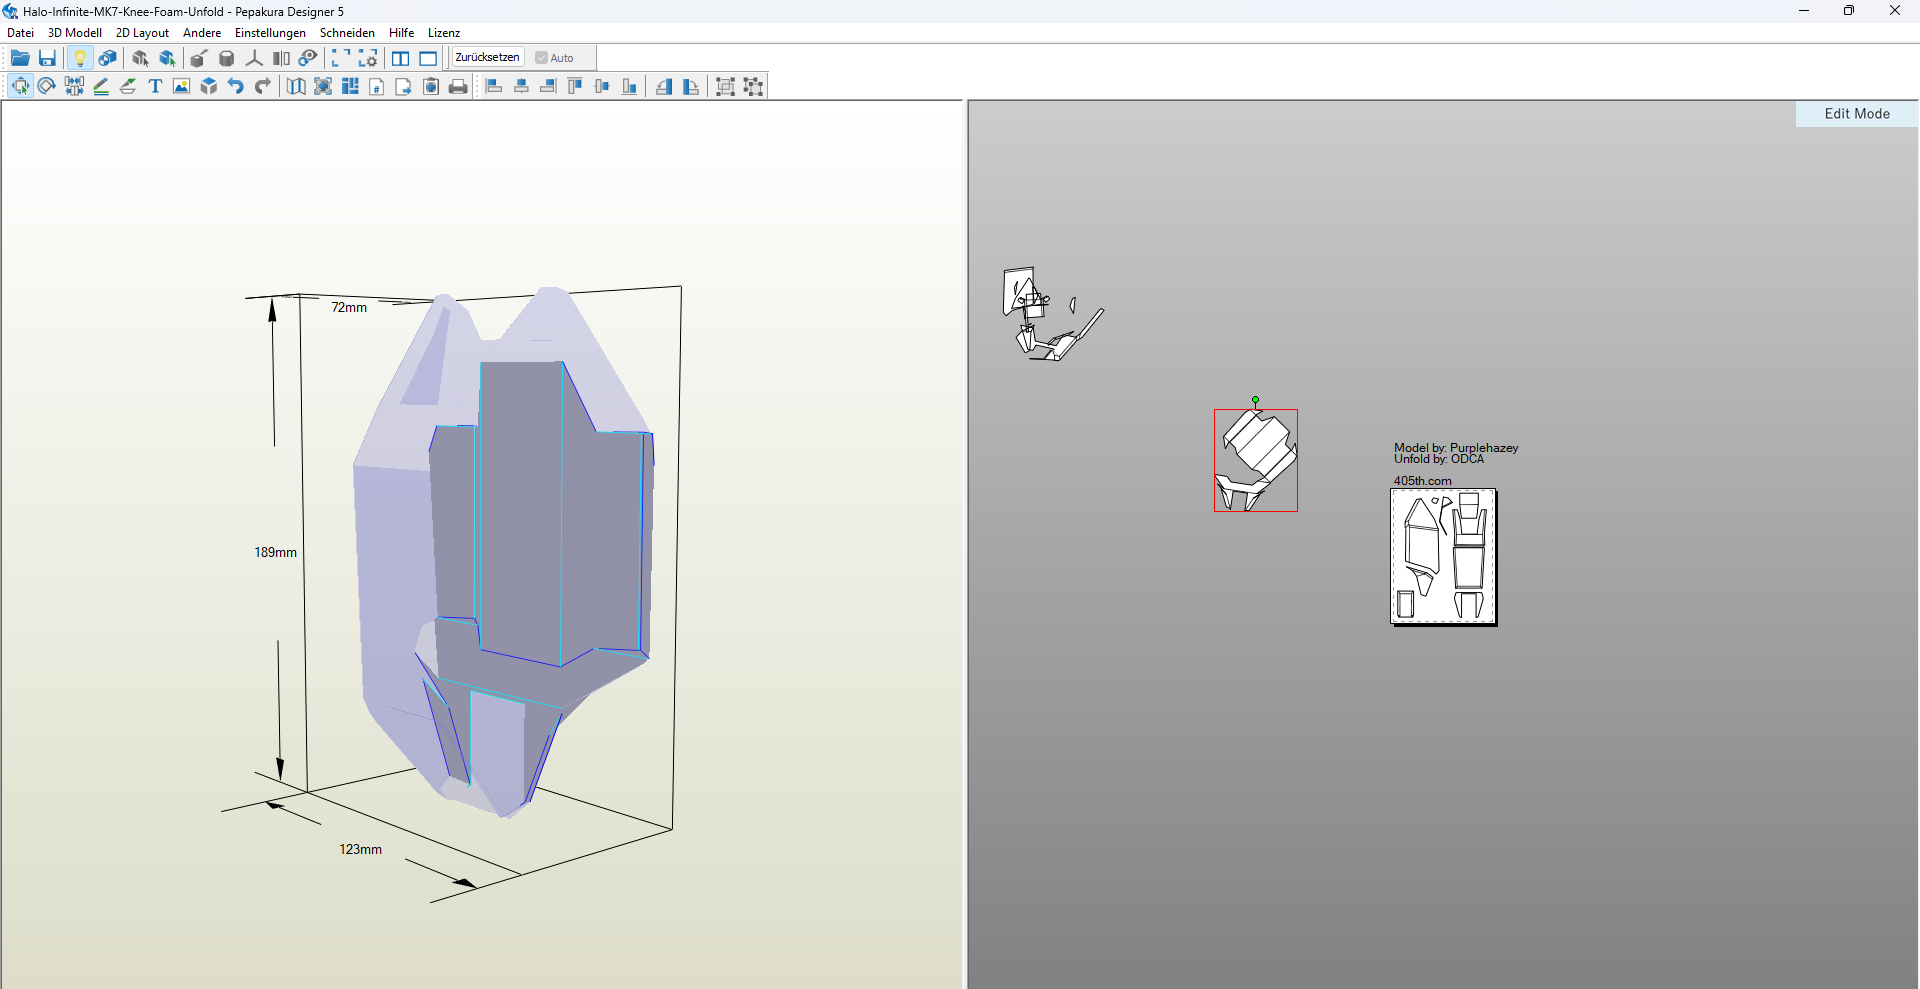Save the project with the floppy icon

(x=47, y=58)
